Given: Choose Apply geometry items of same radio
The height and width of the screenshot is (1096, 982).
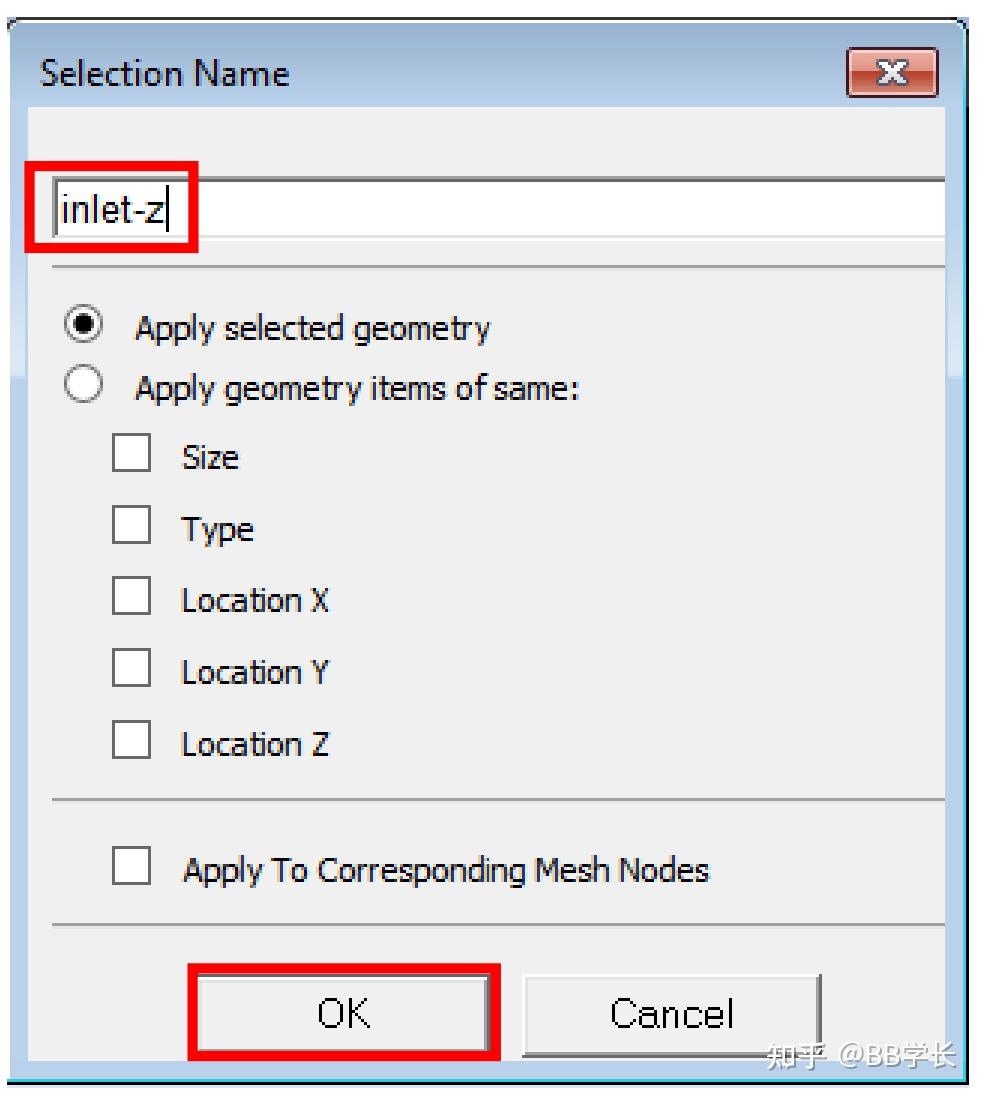Looking at the screenshot, I should (x=84, y=386).
